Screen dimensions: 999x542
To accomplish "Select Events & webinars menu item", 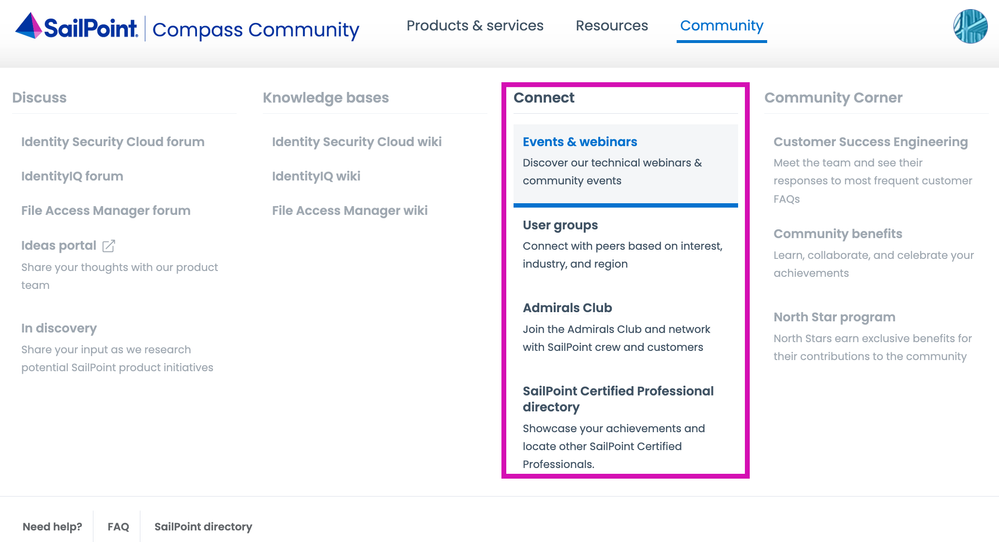I will coord(580,142).
